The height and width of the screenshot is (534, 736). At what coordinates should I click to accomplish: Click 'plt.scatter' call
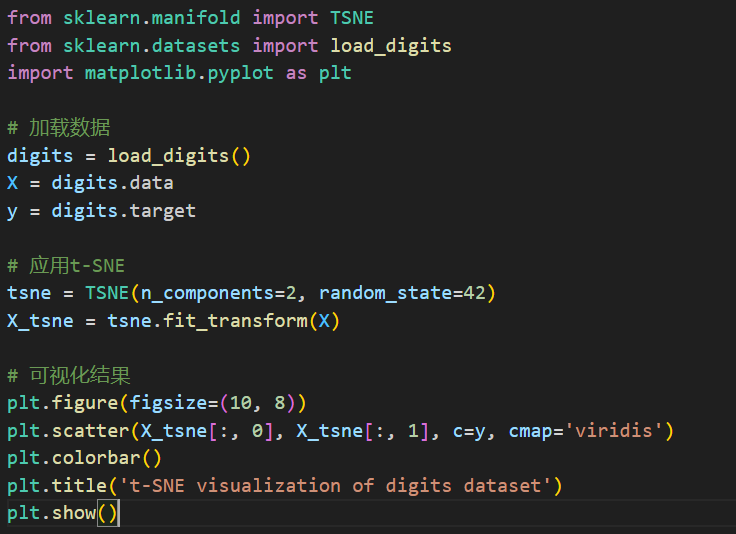click(x=68, y=431)
